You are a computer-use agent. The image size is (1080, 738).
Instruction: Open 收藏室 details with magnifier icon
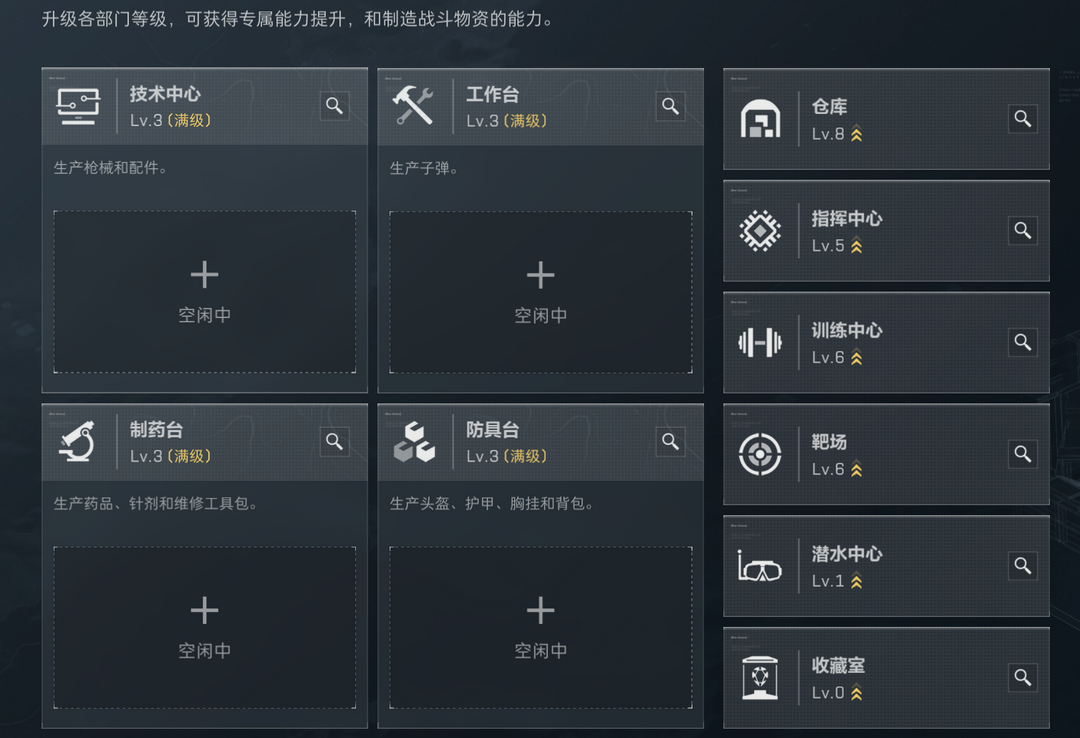click(1022, 677)
